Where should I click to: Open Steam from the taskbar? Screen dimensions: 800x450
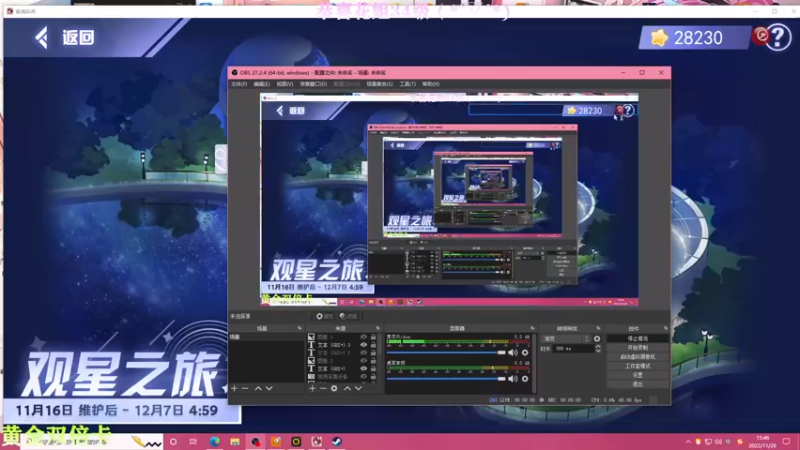pos(337,442)
